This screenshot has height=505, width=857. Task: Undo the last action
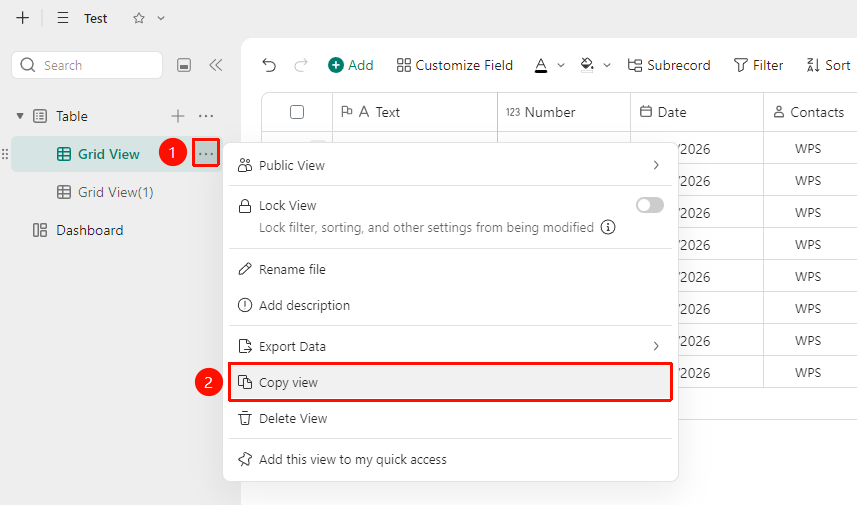tap(269, 66)
